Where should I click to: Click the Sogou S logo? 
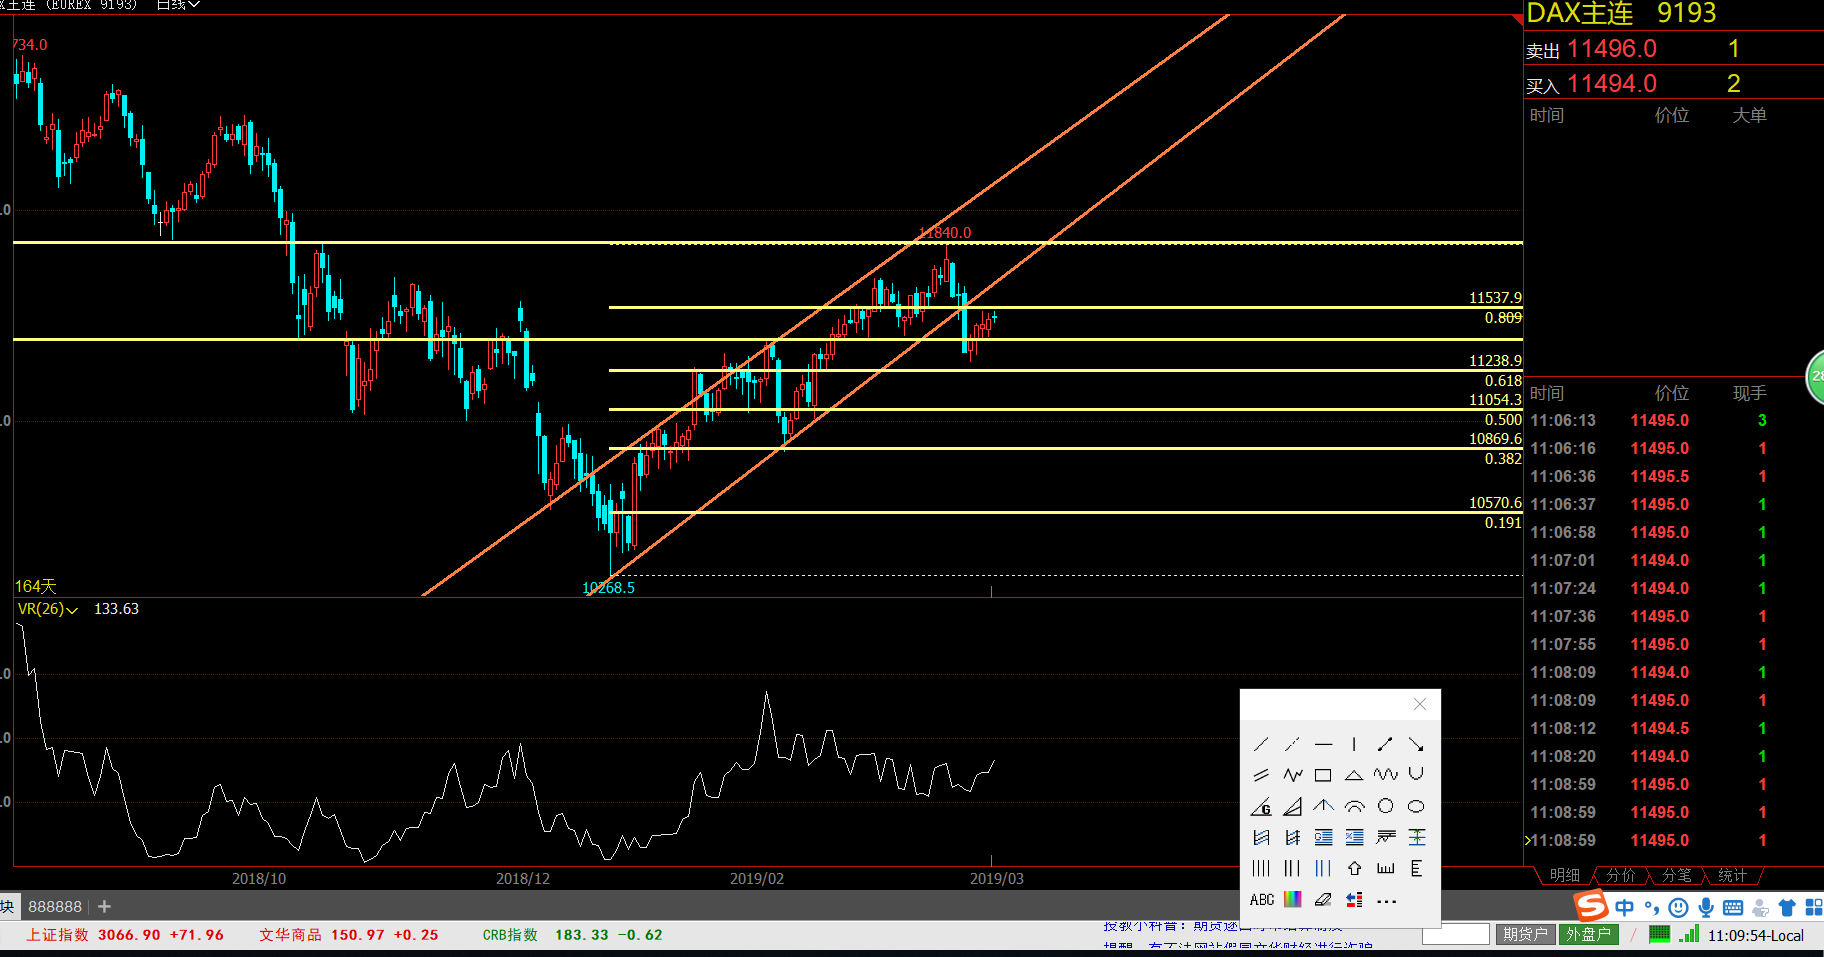[1591, 906]
